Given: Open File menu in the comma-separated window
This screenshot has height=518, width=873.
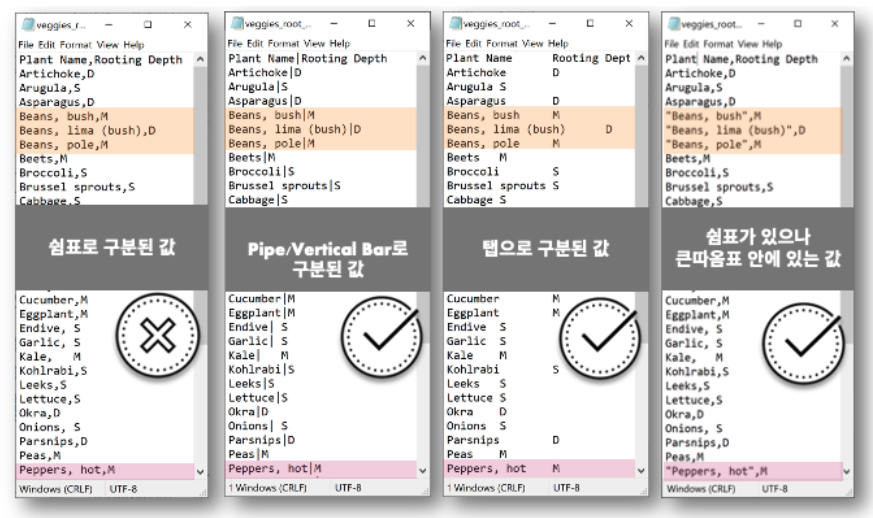Looking at the screenshot, I should tap(26, 45).
